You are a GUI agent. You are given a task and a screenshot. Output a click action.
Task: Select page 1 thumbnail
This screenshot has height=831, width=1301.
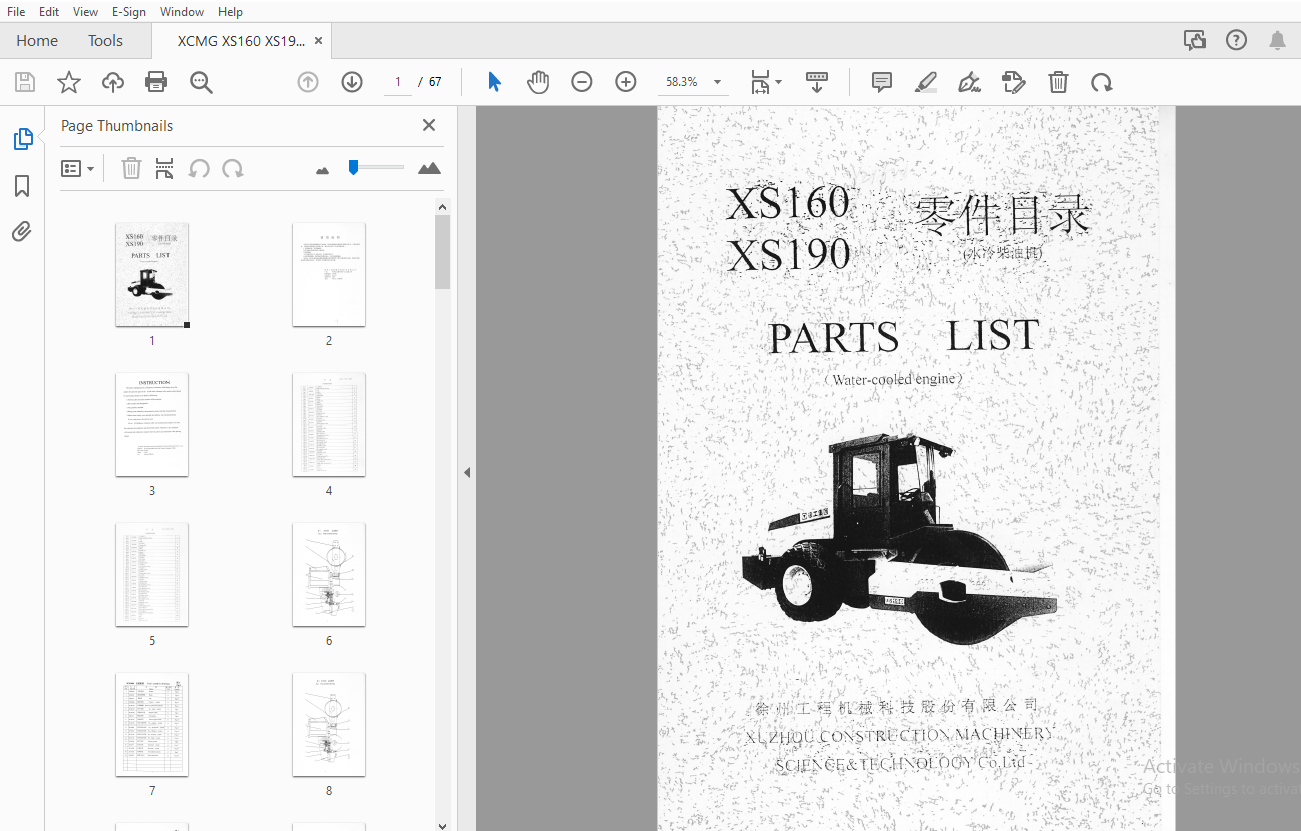point(152,274)
